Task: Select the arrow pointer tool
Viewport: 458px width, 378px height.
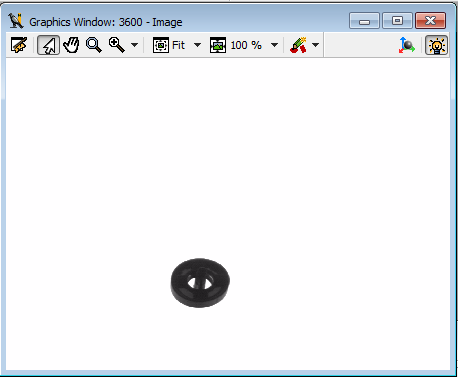Action: 49,45
